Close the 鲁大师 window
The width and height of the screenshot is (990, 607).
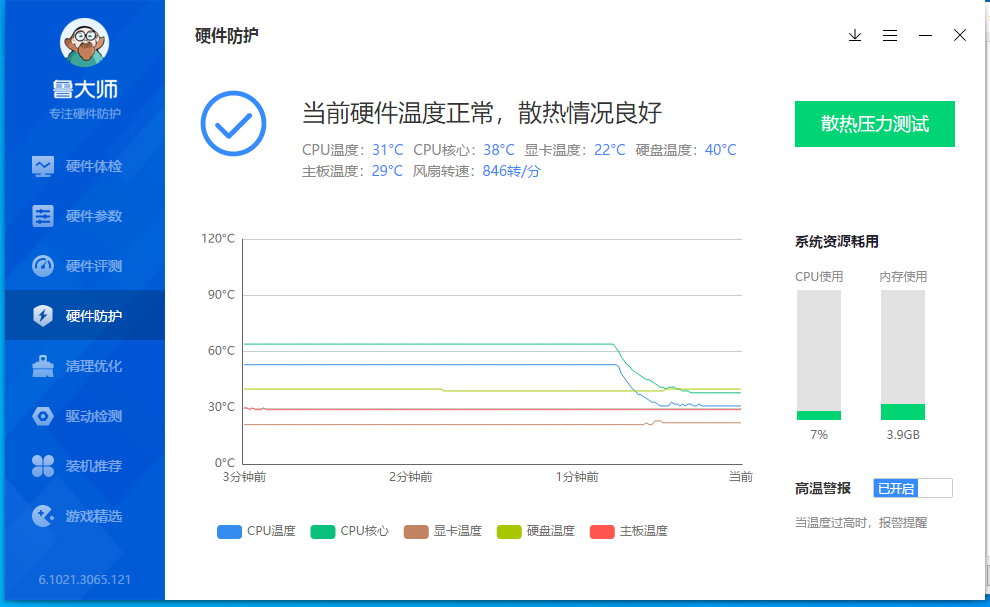point(960,35)
